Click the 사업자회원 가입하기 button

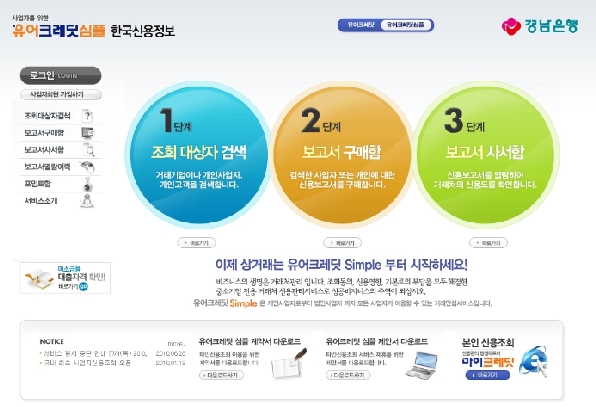click(x=60, y=94)
